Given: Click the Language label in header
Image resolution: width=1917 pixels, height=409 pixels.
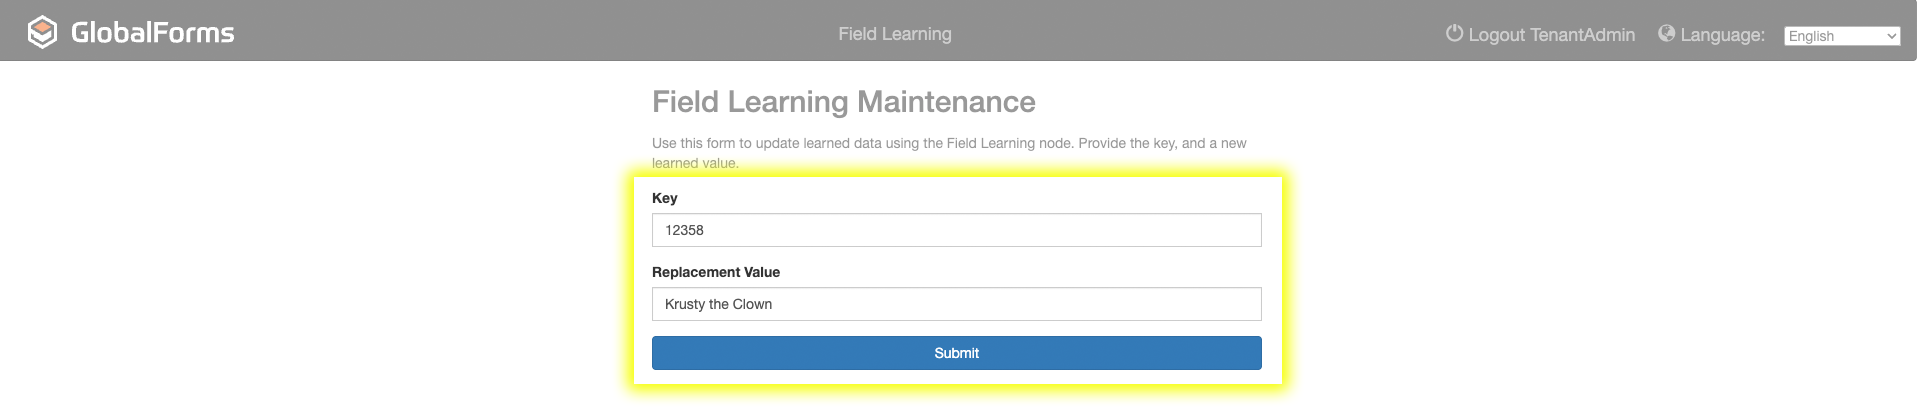Looking at the screenshot, I should 1722,35.
